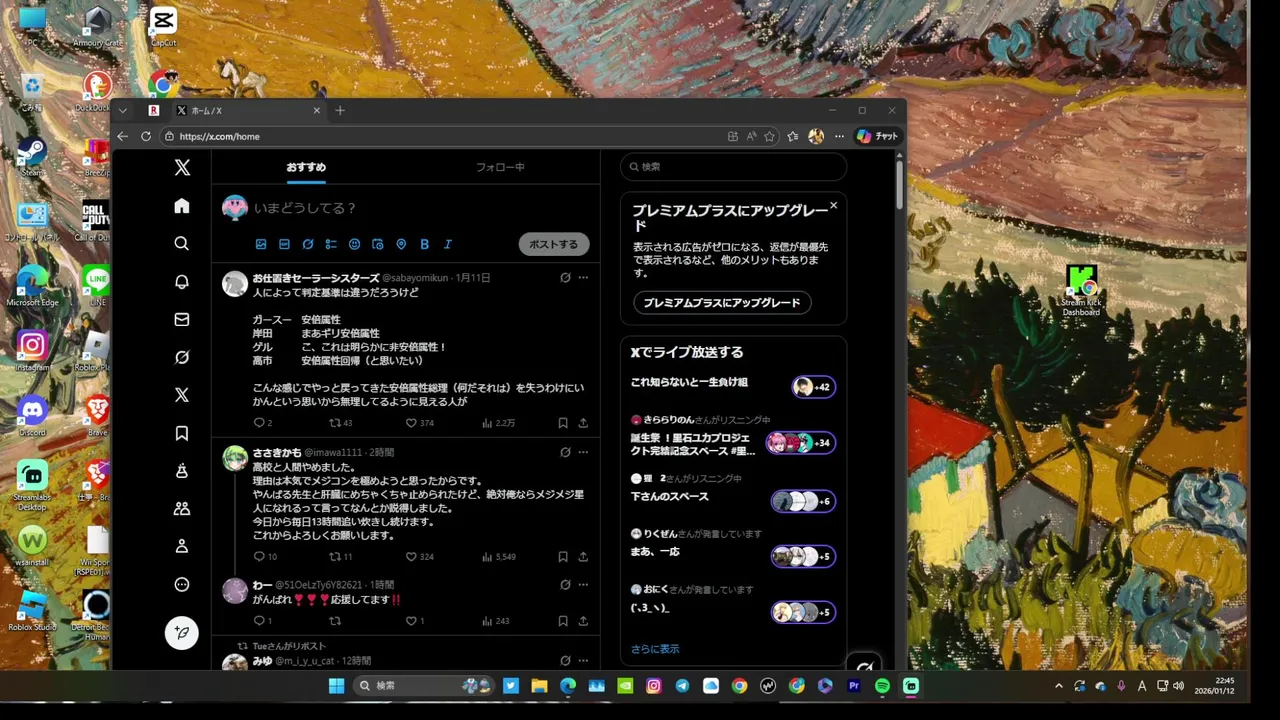Click the X 検索 search box
This screenshot has height=720, width=1280.
click(x=733, y=167)
